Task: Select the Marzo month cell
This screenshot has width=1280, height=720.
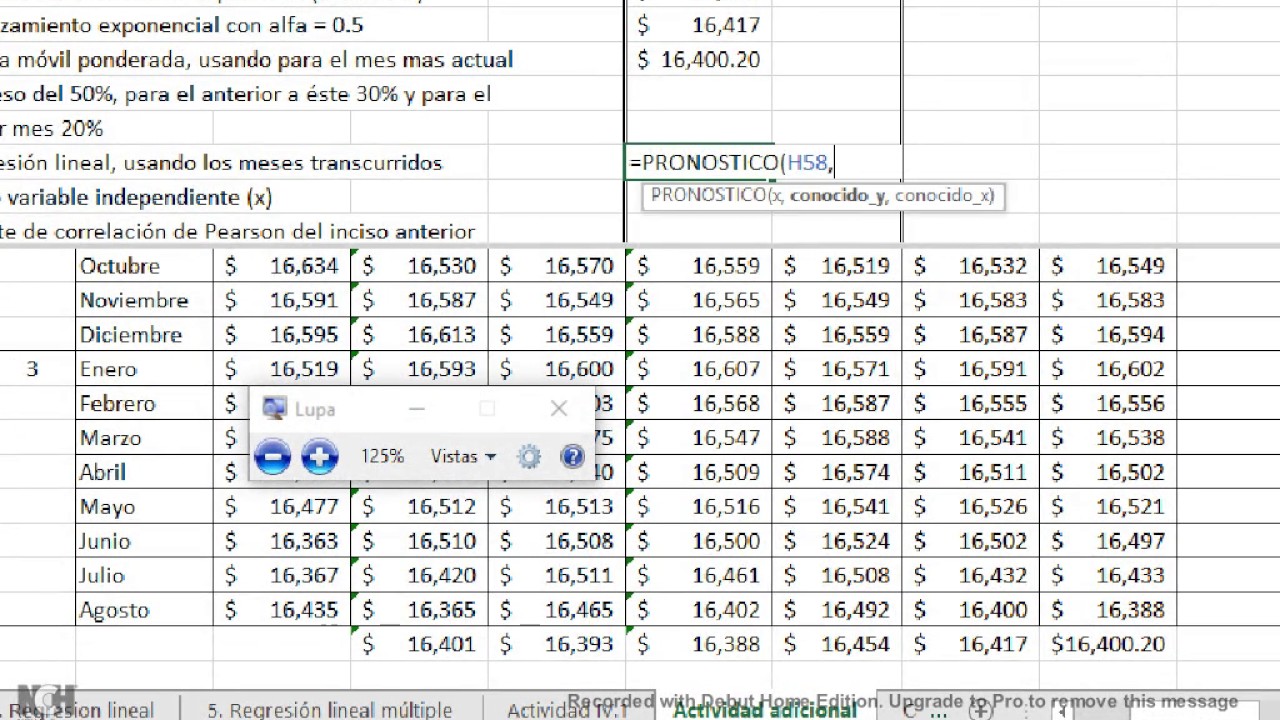Action: click(144, 438)
